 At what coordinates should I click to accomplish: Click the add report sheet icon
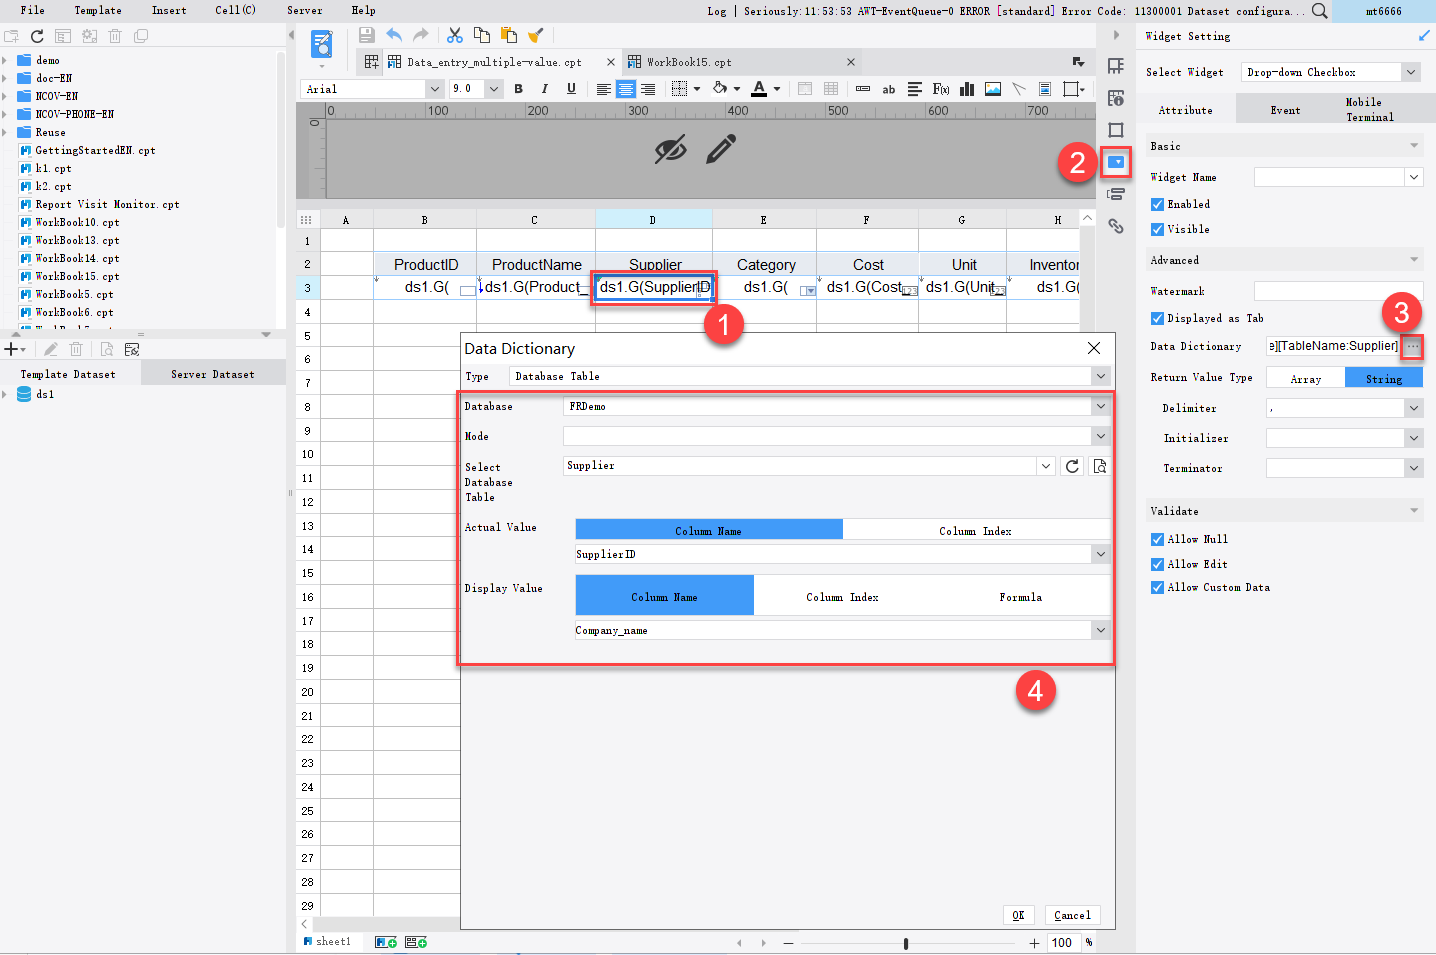[386, 942]
